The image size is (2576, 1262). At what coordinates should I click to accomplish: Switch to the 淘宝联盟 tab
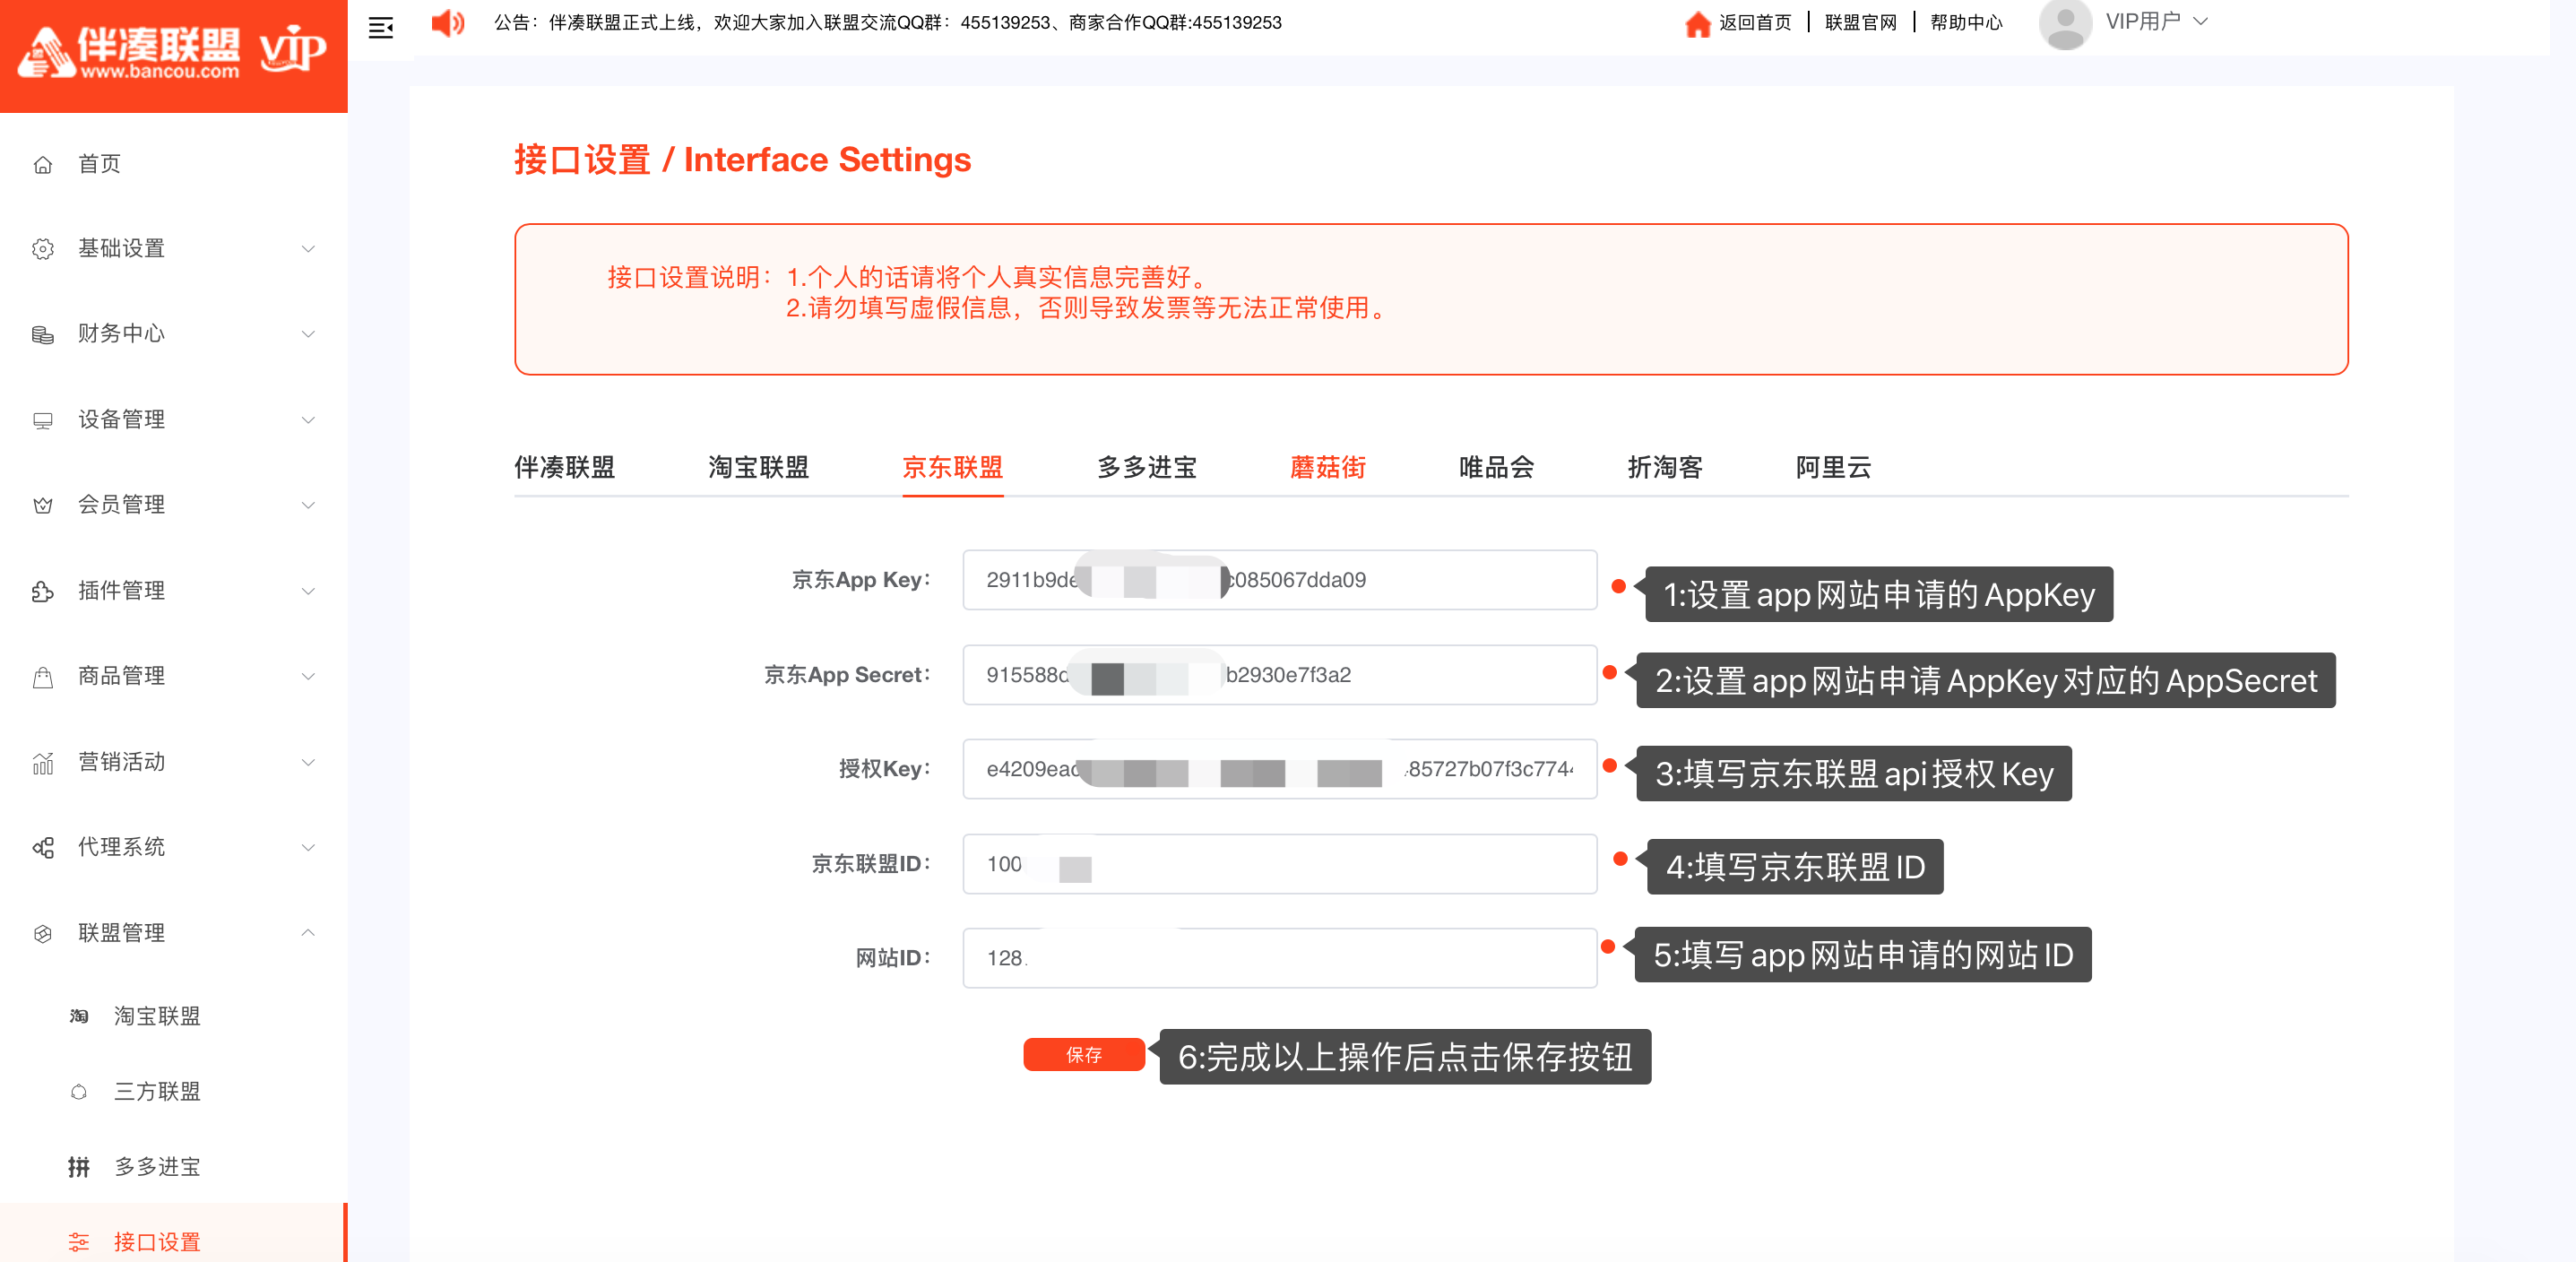point(758,467)
